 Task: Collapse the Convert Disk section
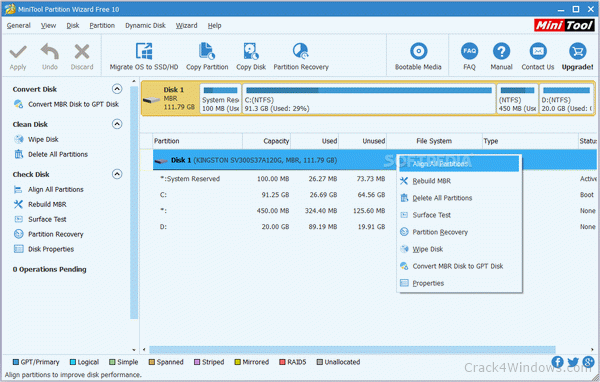point(117,89)
